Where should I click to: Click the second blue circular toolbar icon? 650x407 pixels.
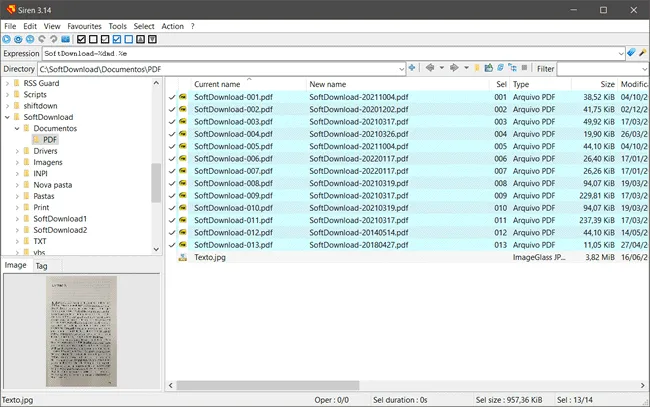pyautogui.click(x=18, y=39)
